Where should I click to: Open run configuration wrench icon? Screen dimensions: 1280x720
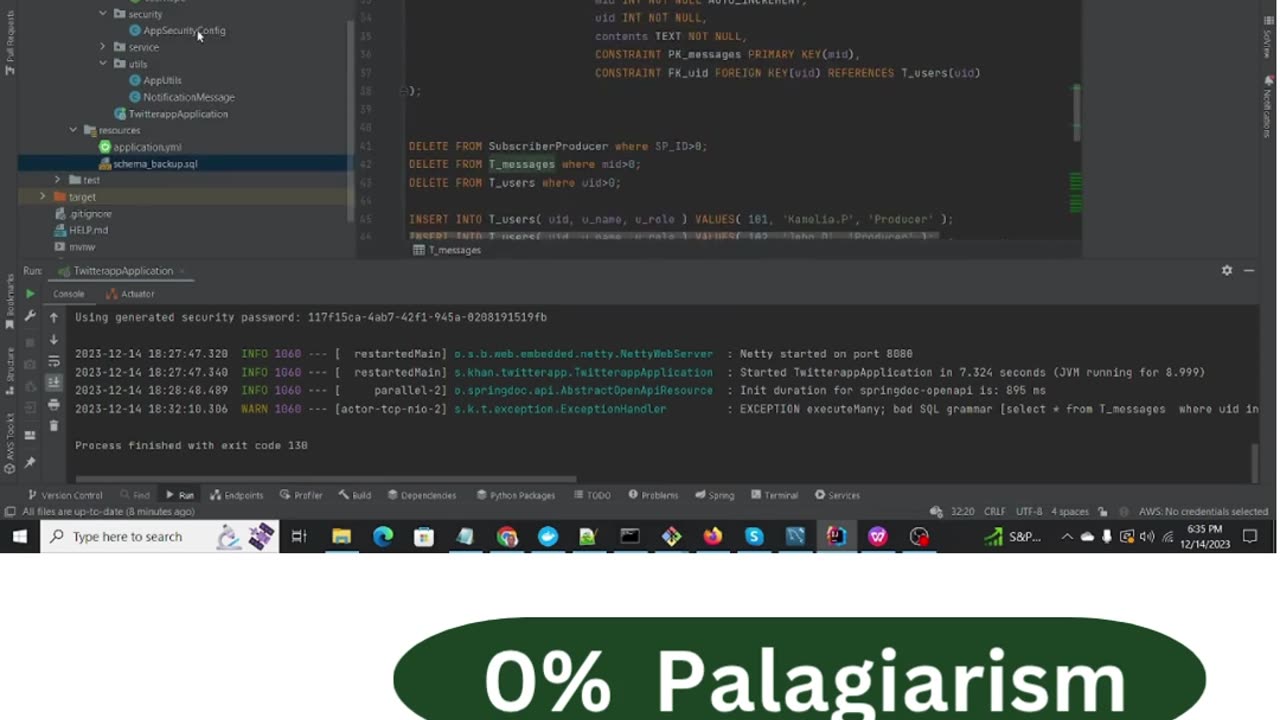30,316
